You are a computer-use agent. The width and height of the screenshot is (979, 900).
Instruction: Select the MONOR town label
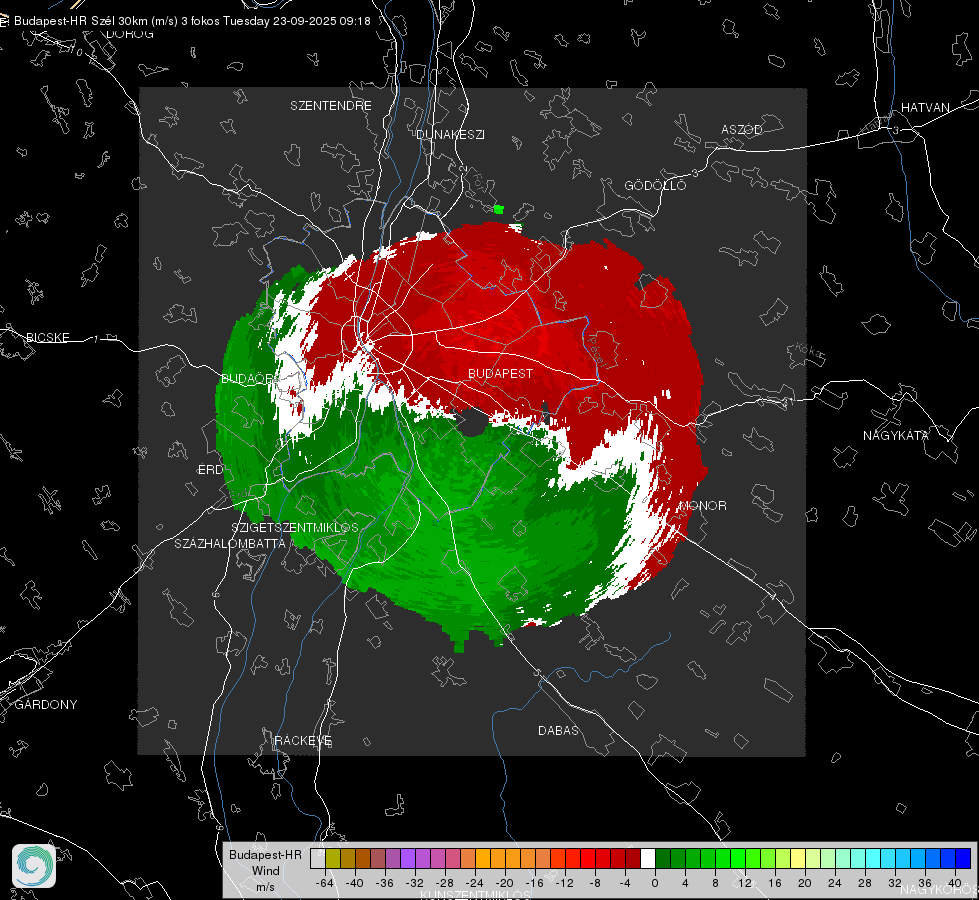click(703, 505)
